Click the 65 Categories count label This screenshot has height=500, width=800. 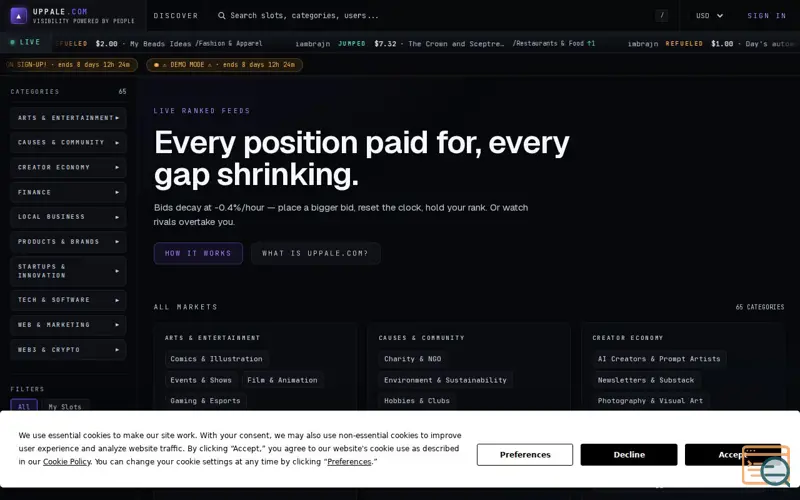coord(760,307)
